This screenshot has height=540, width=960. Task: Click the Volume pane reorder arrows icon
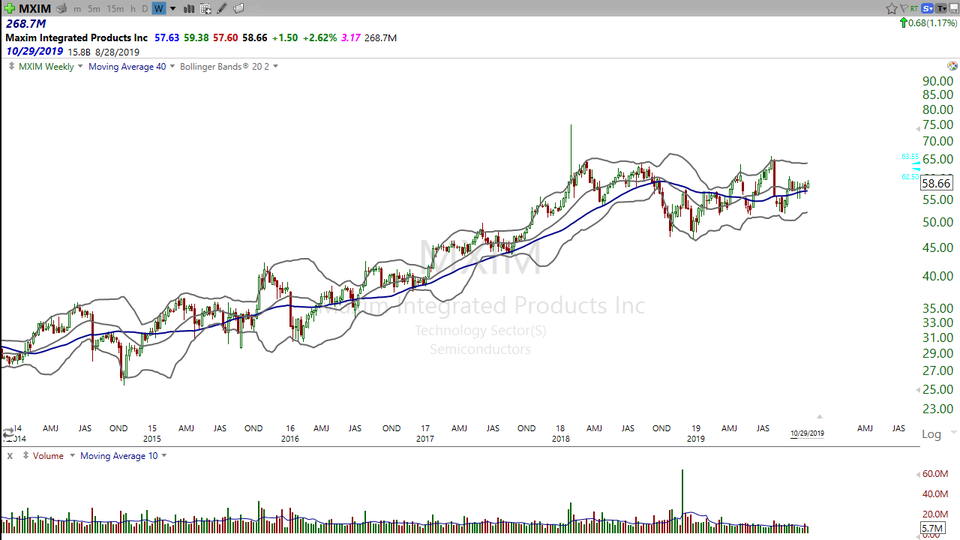coord(26,456)
